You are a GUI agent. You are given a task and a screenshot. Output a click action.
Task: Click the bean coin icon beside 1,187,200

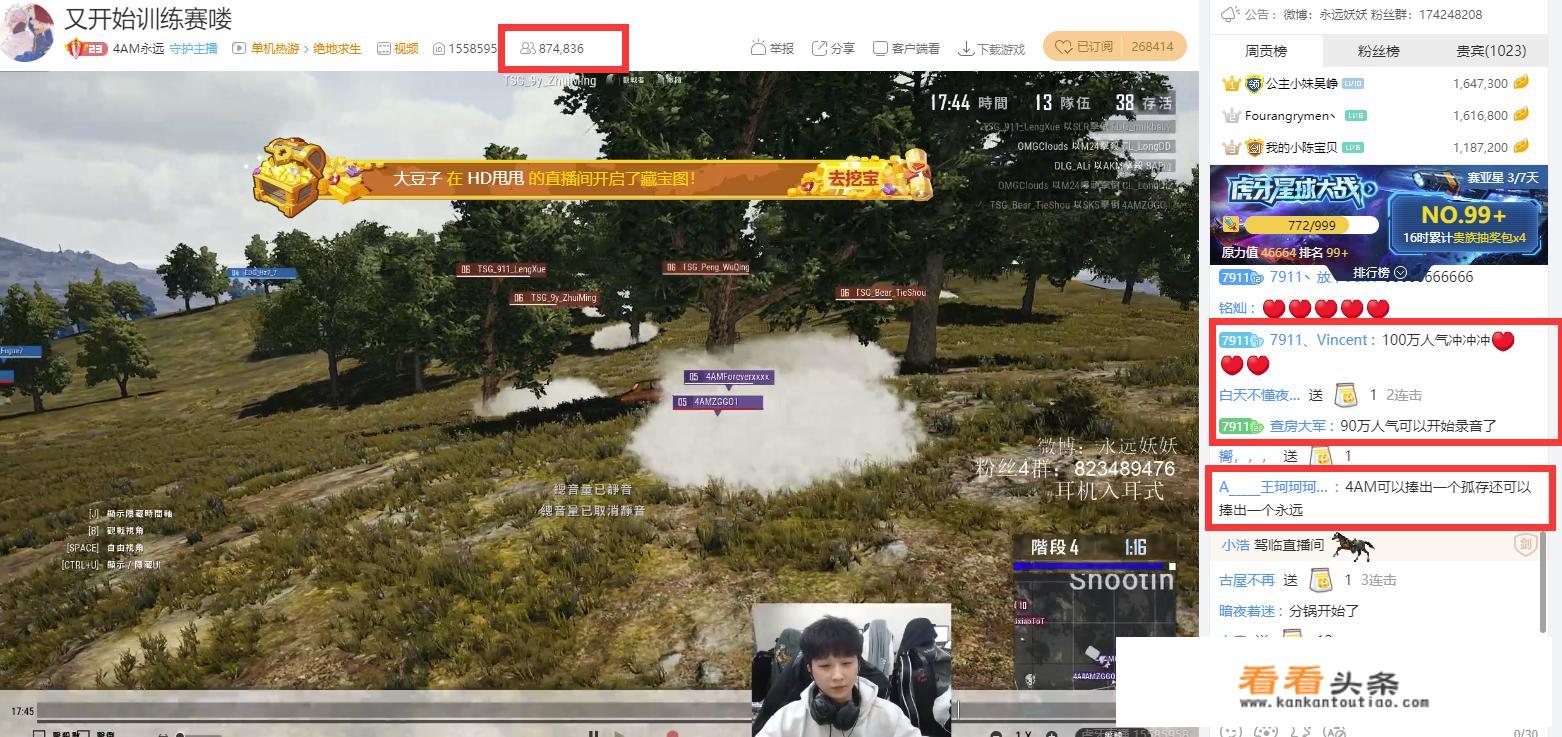click(x=1521, y=147)
